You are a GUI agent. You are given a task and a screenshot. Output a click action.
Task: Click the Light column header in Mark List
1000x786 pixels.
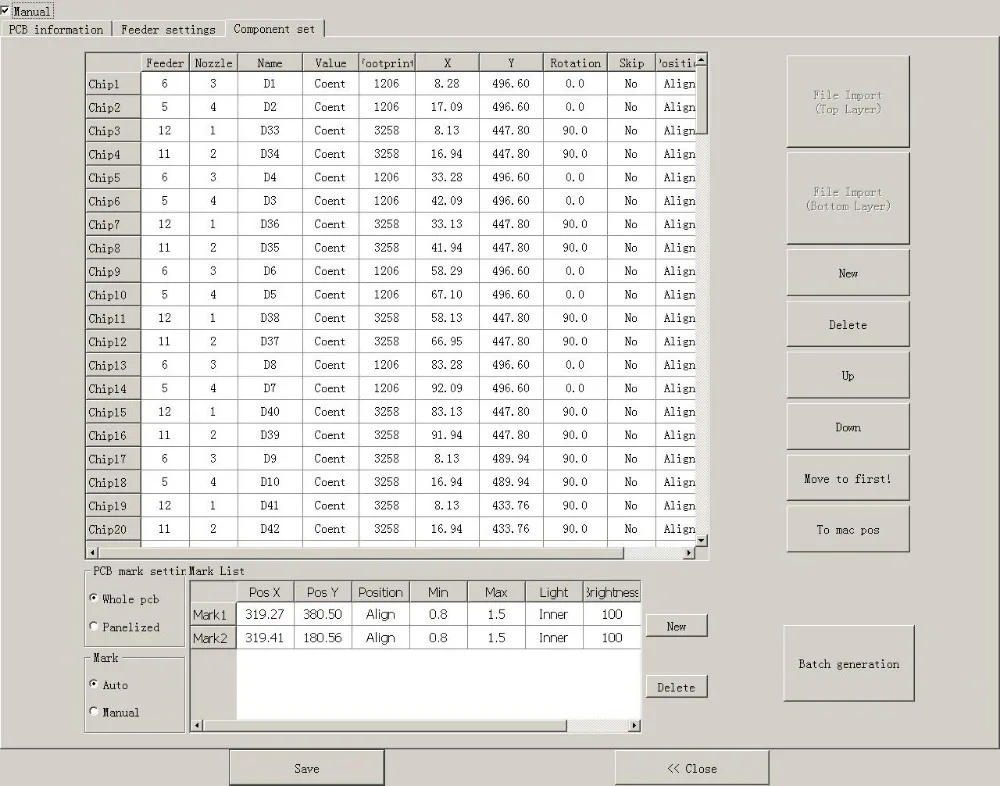click(554, 592)
